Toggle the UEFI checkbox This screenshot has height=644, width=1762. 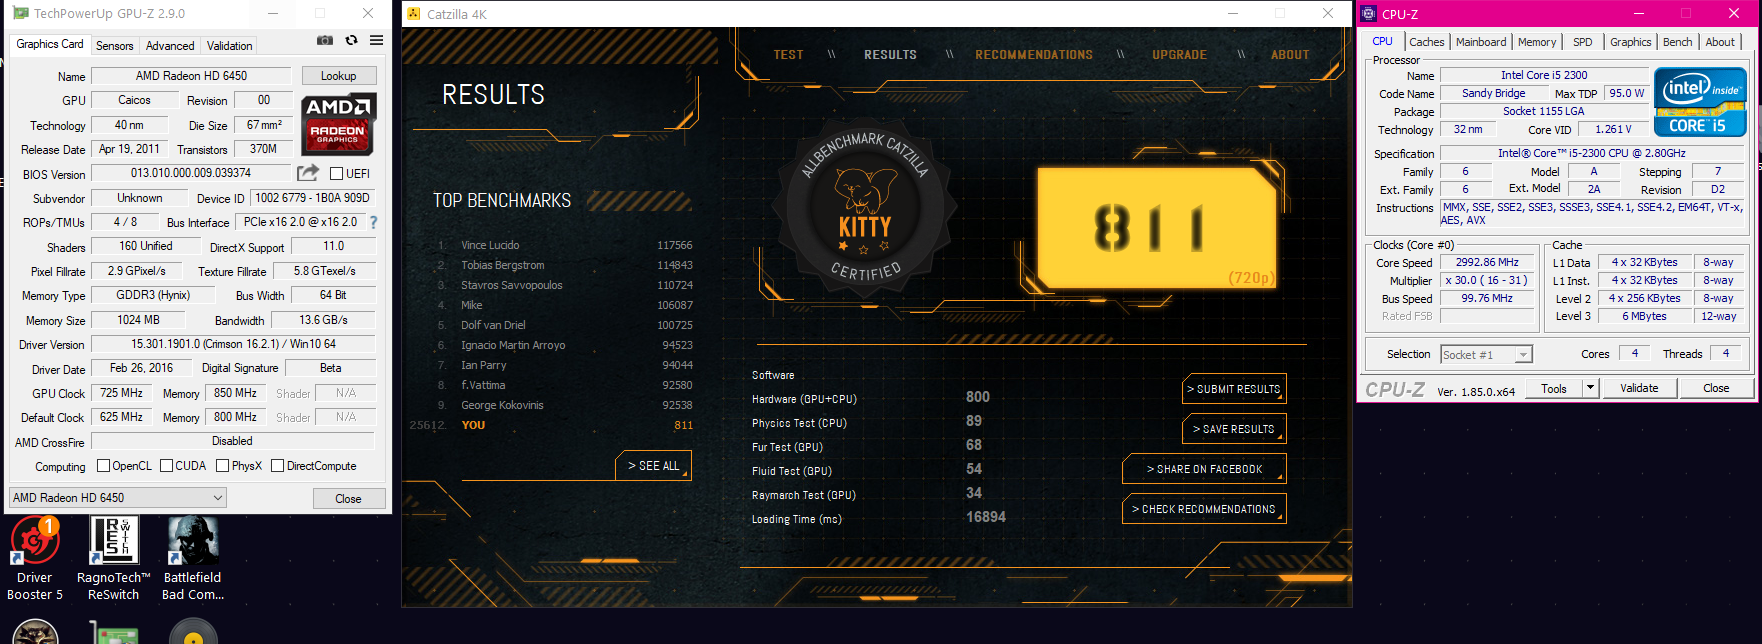[x=337, y=173]
